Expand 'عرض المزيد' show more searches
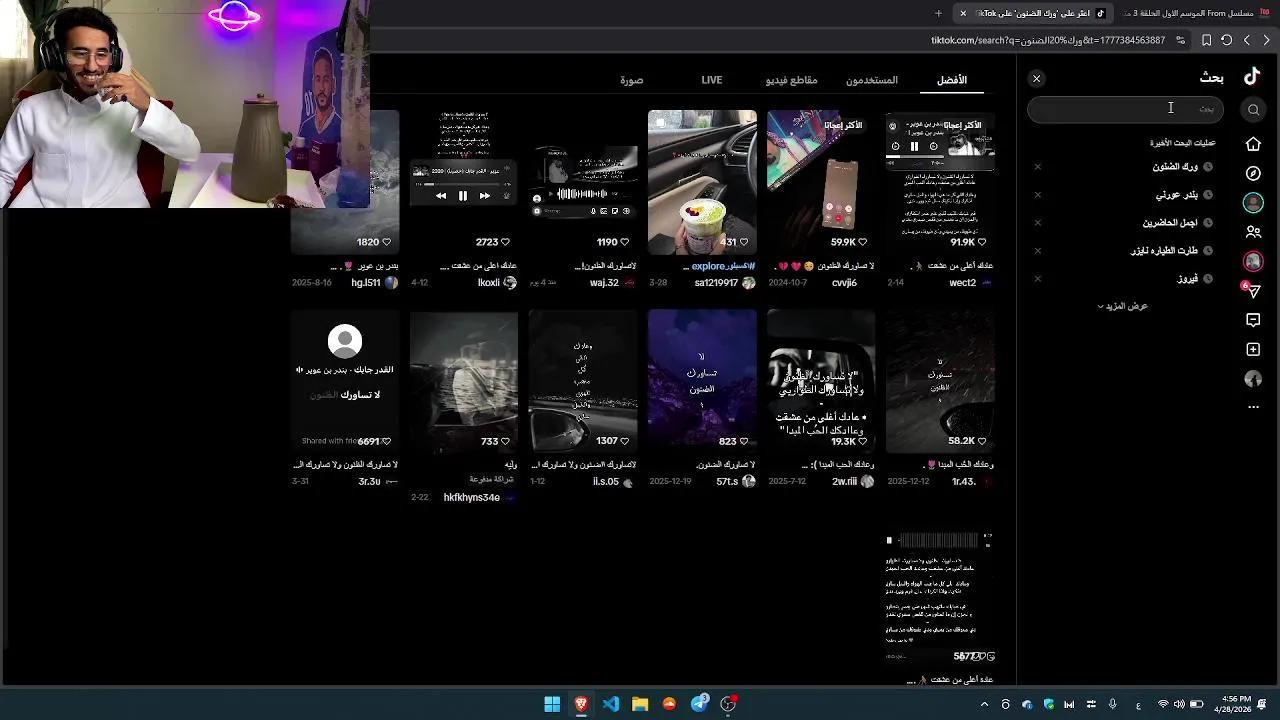The image size is (1280, 720). (1122, 306)
